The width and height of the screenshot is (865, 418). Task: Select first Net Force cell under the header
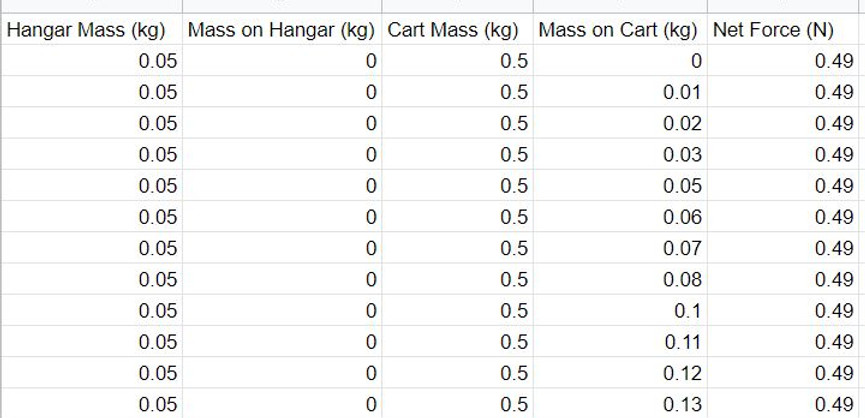coord(786,61)
